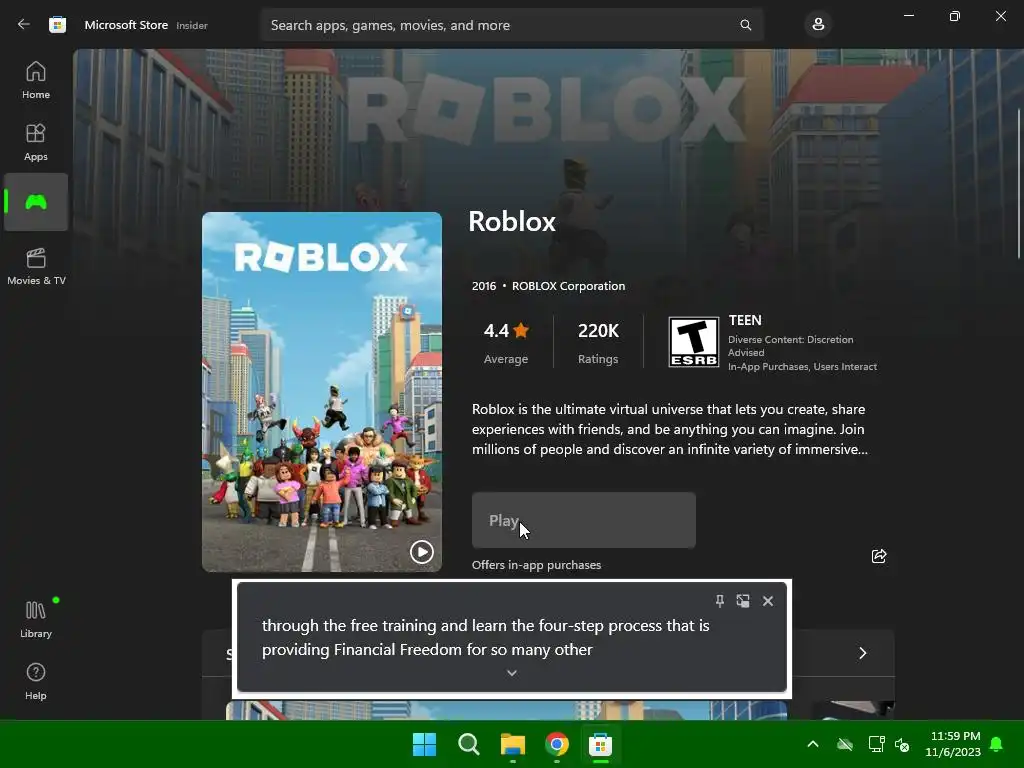
Task: Click the captions window layout icon
Action: point(743,601)
